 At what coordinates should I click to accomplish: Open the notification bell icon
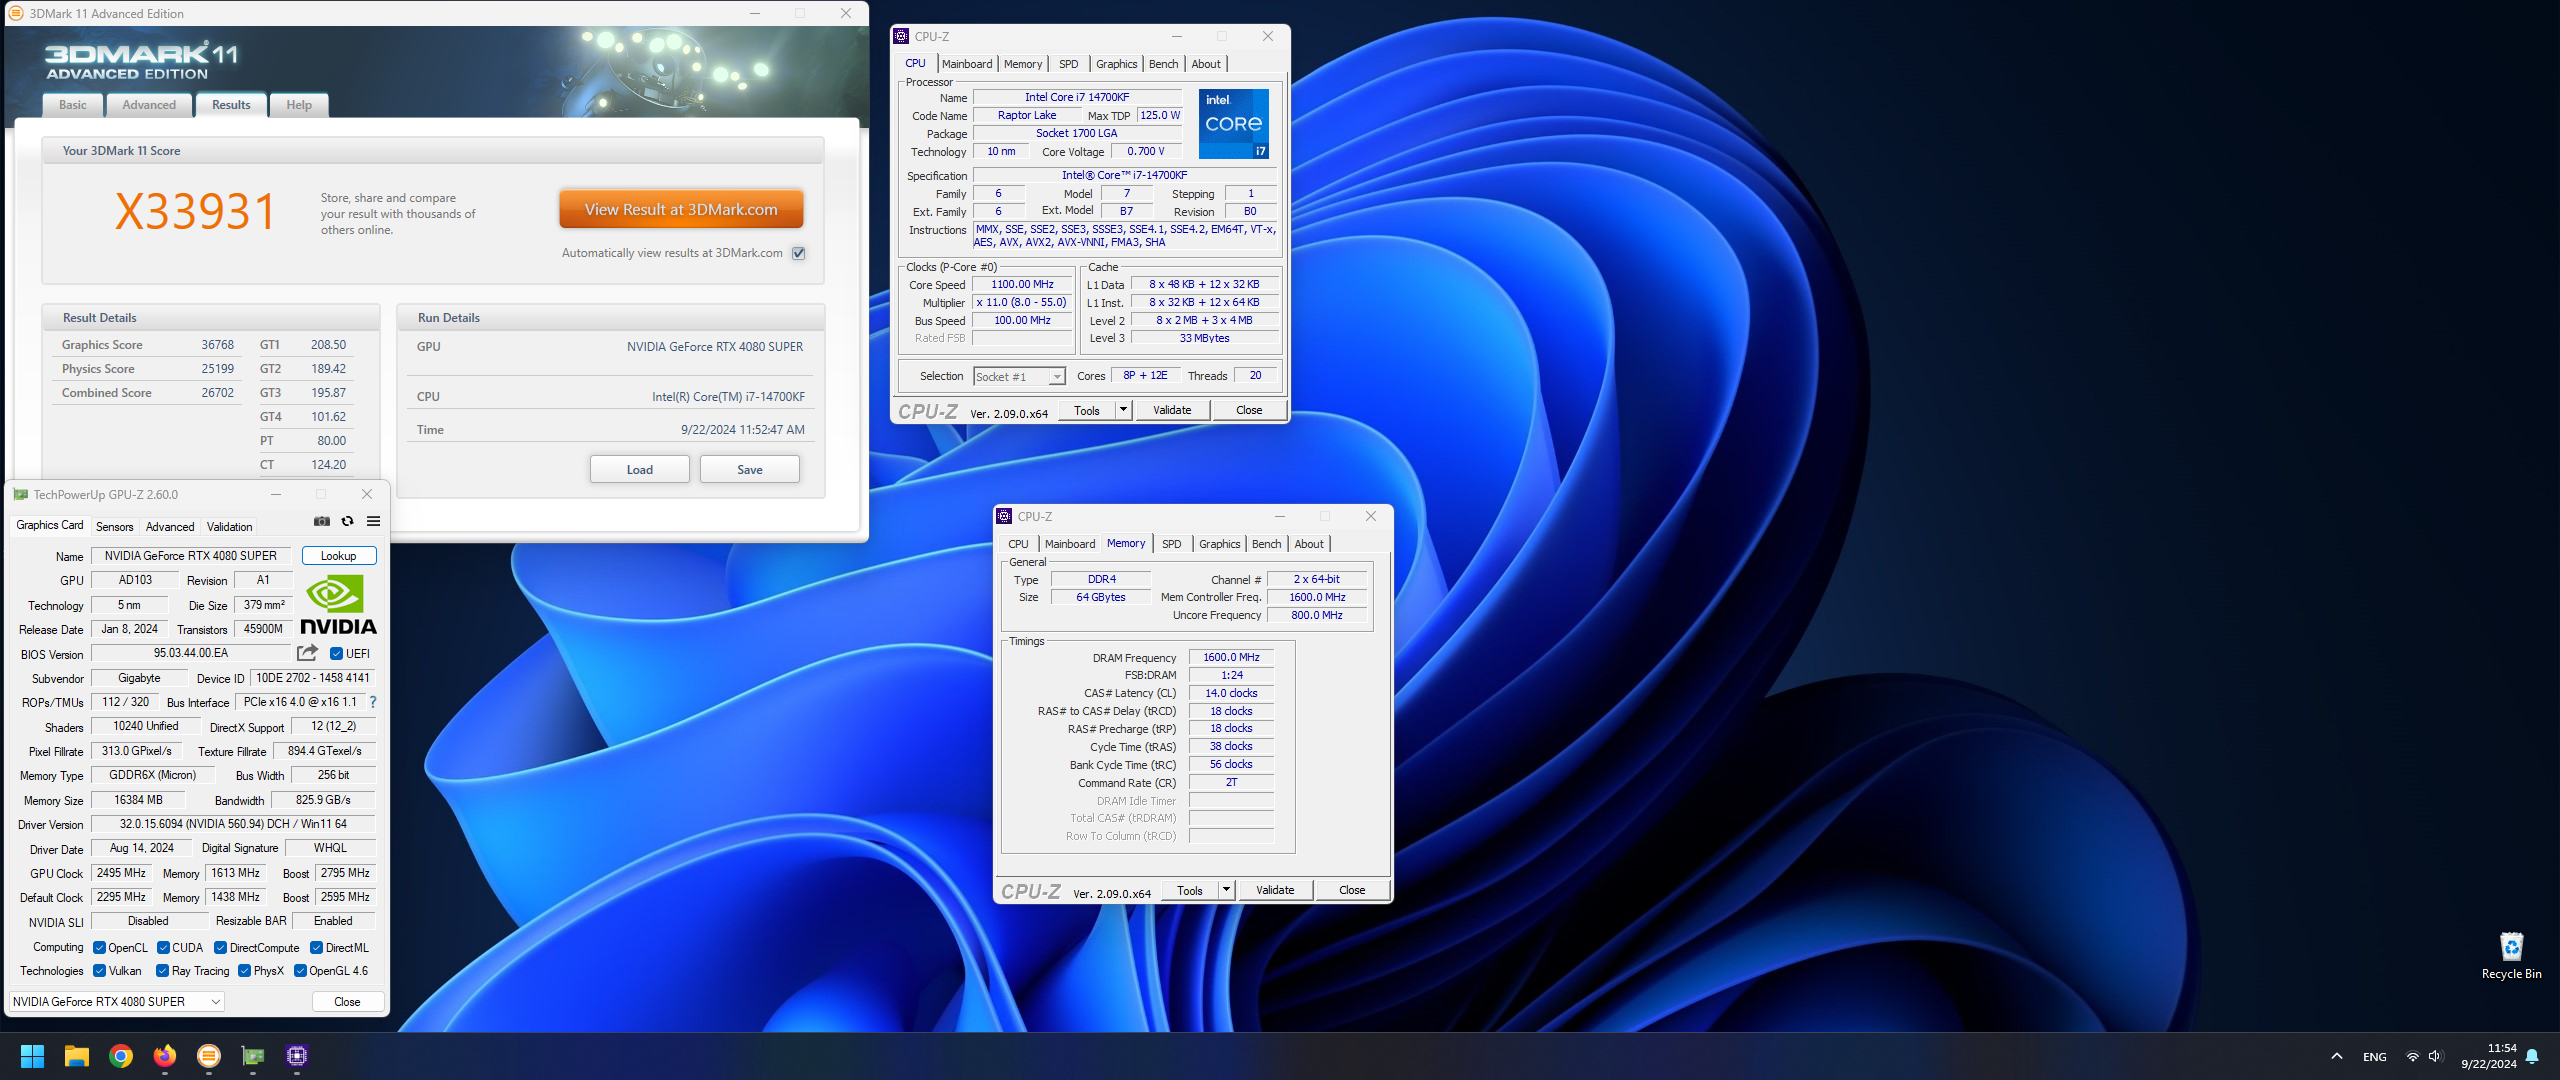click(x=2533, y=1056)
